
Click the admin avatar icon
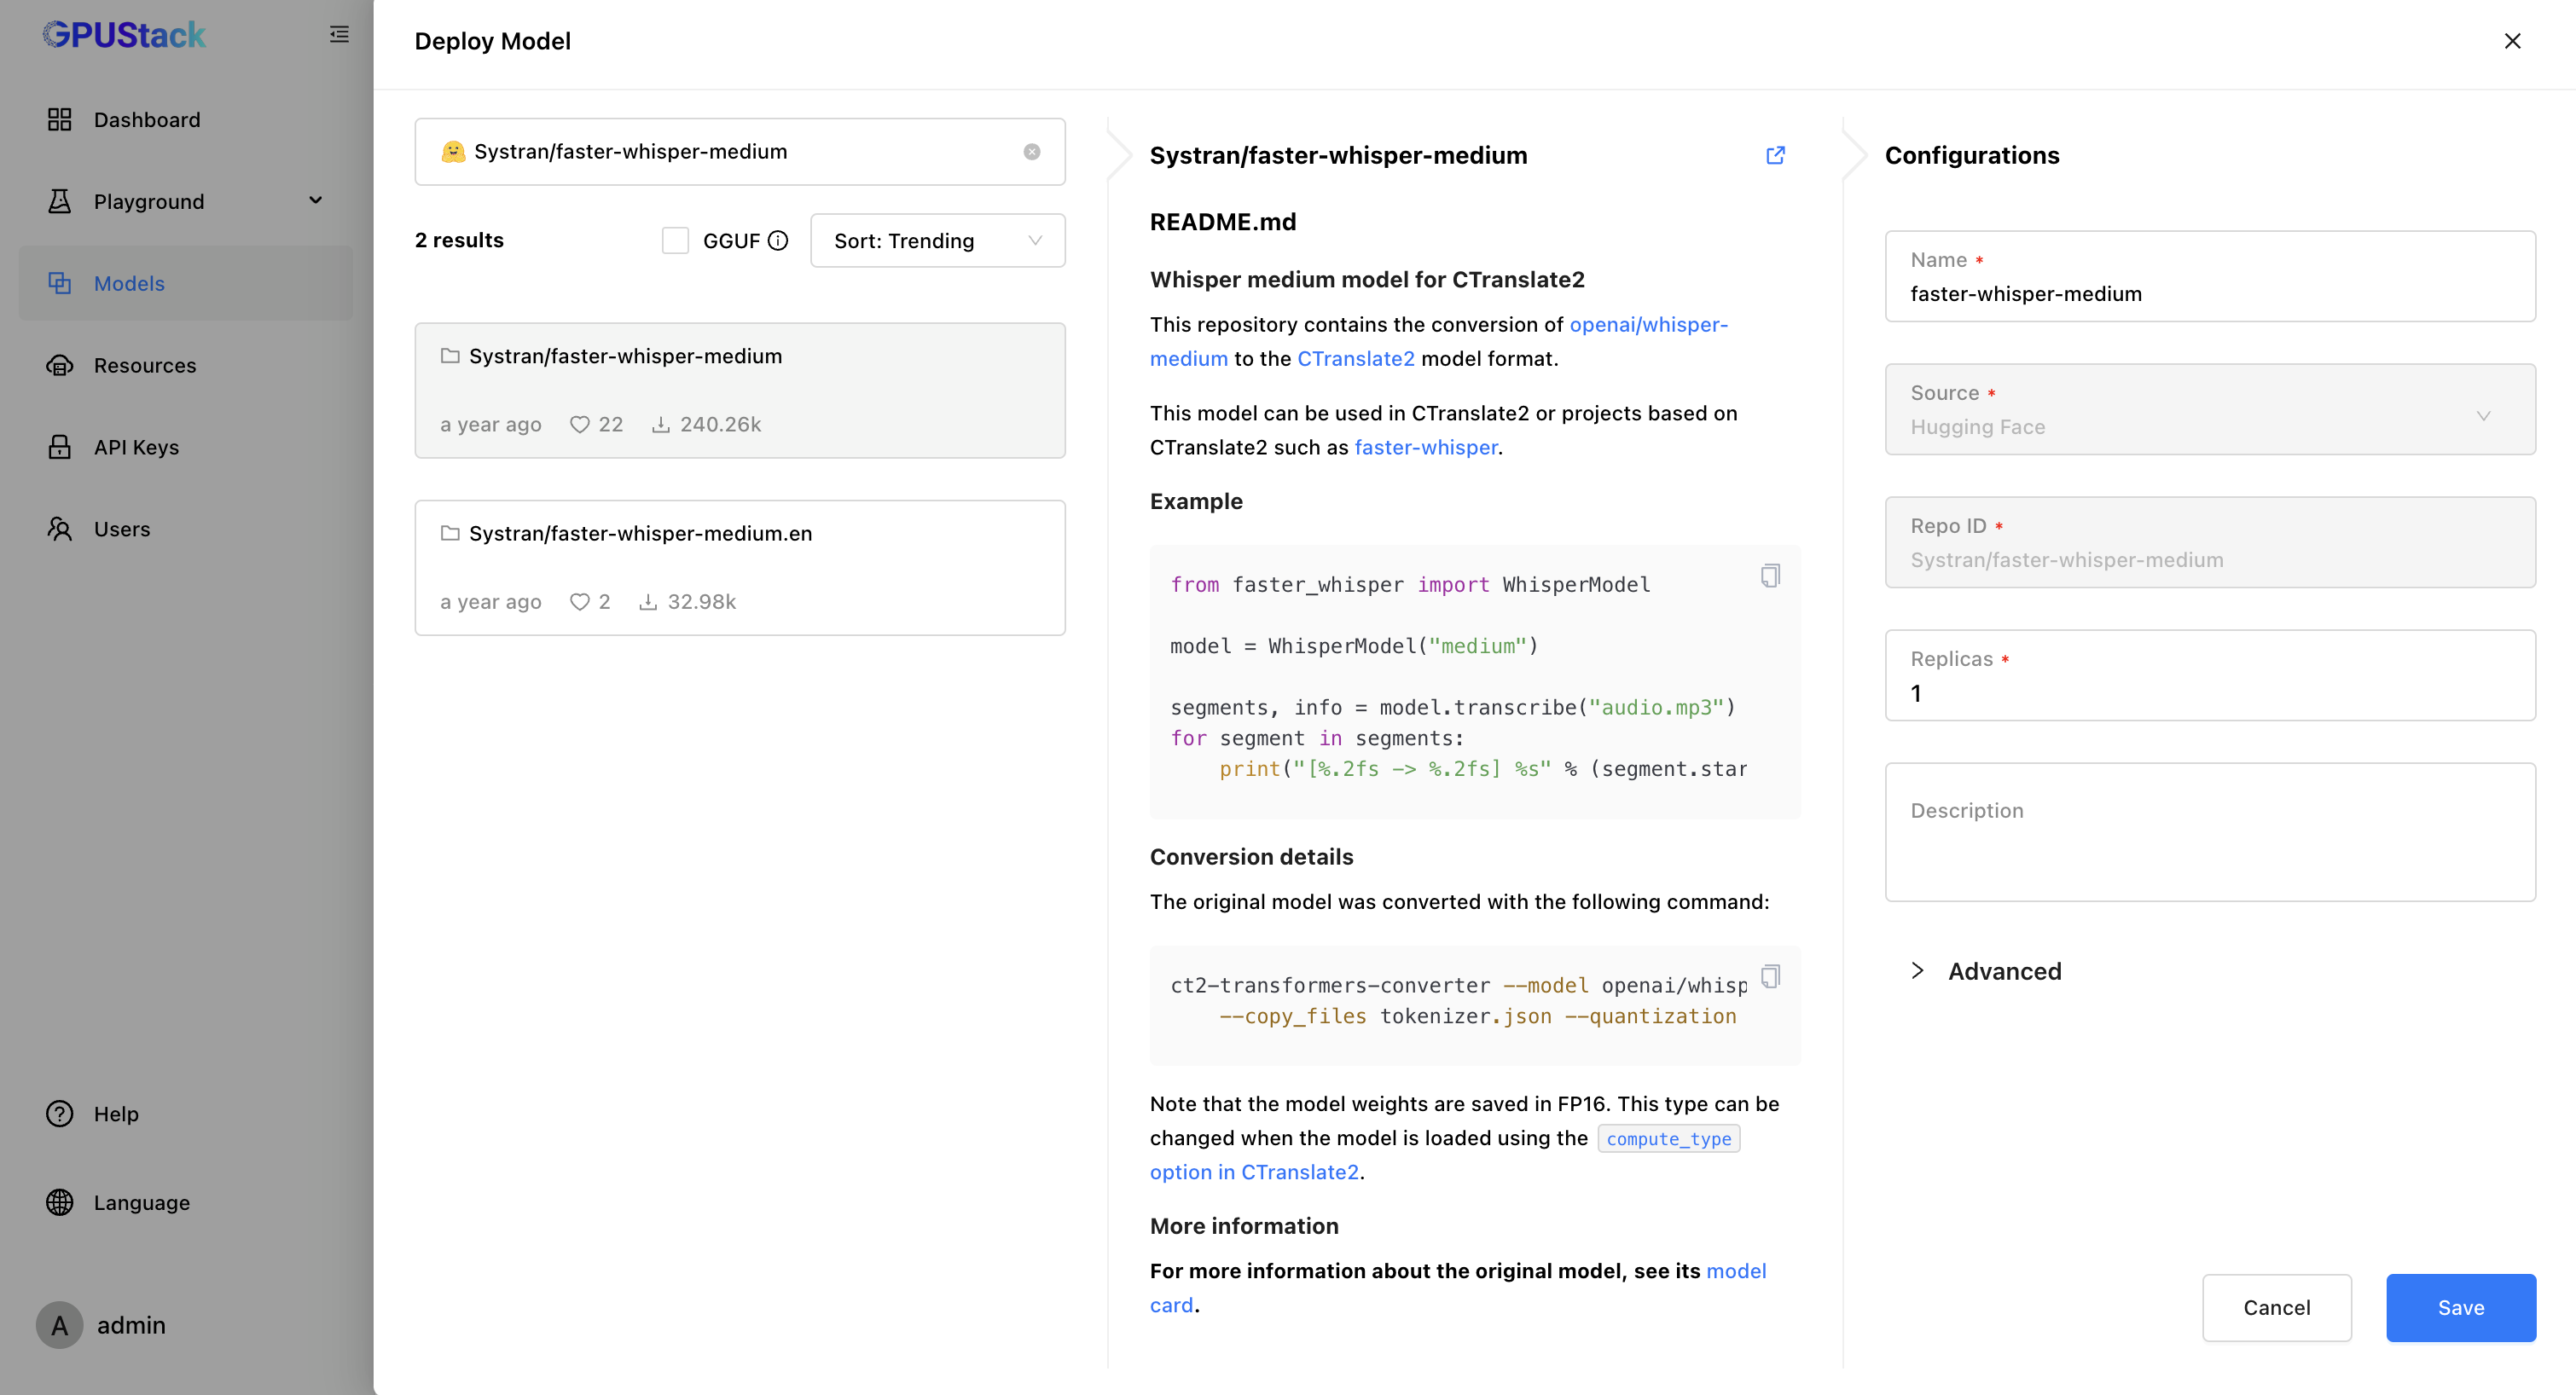[x=60, y=1326]
